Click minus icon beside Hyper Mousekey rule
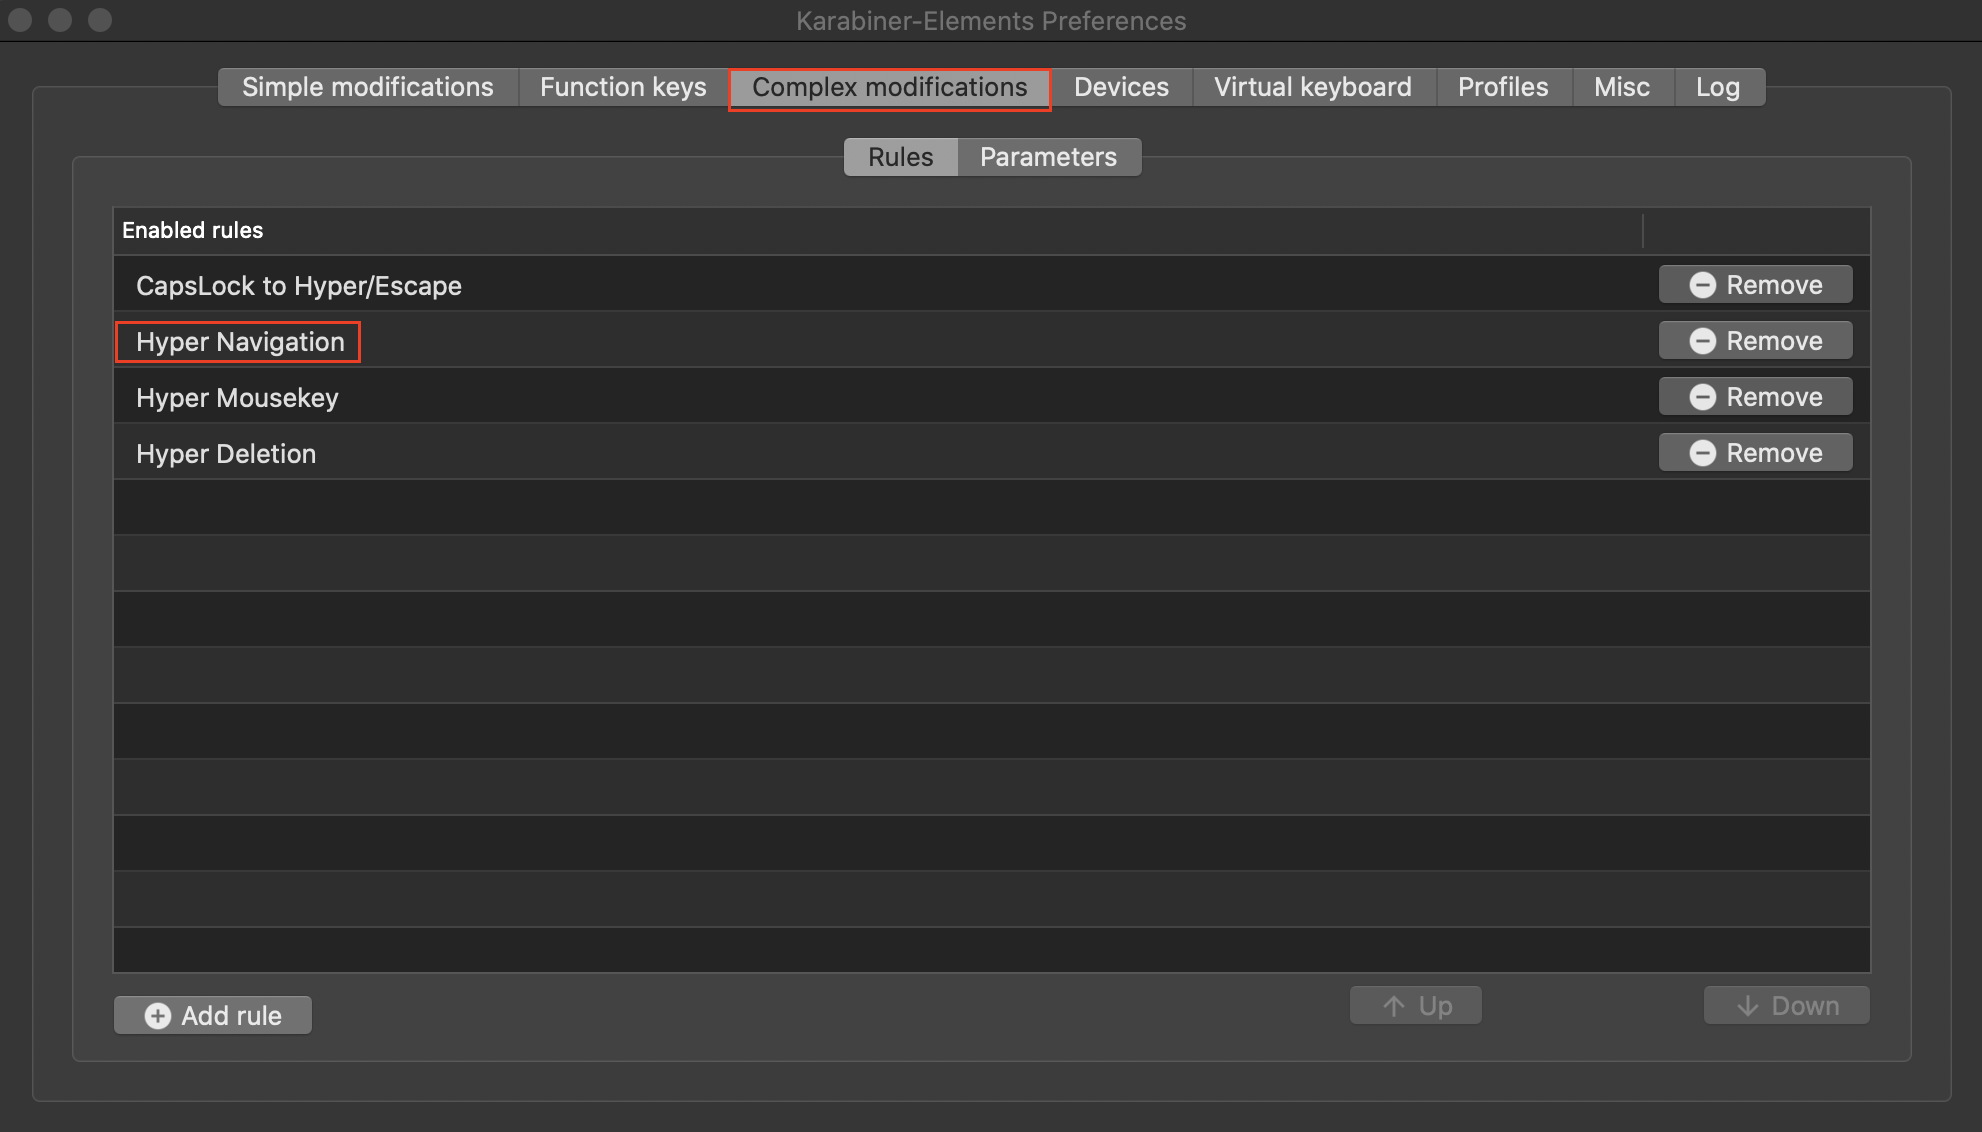Image resolution: width=1982 pixels, height=1132 pixels. [x=1702, y=397]
